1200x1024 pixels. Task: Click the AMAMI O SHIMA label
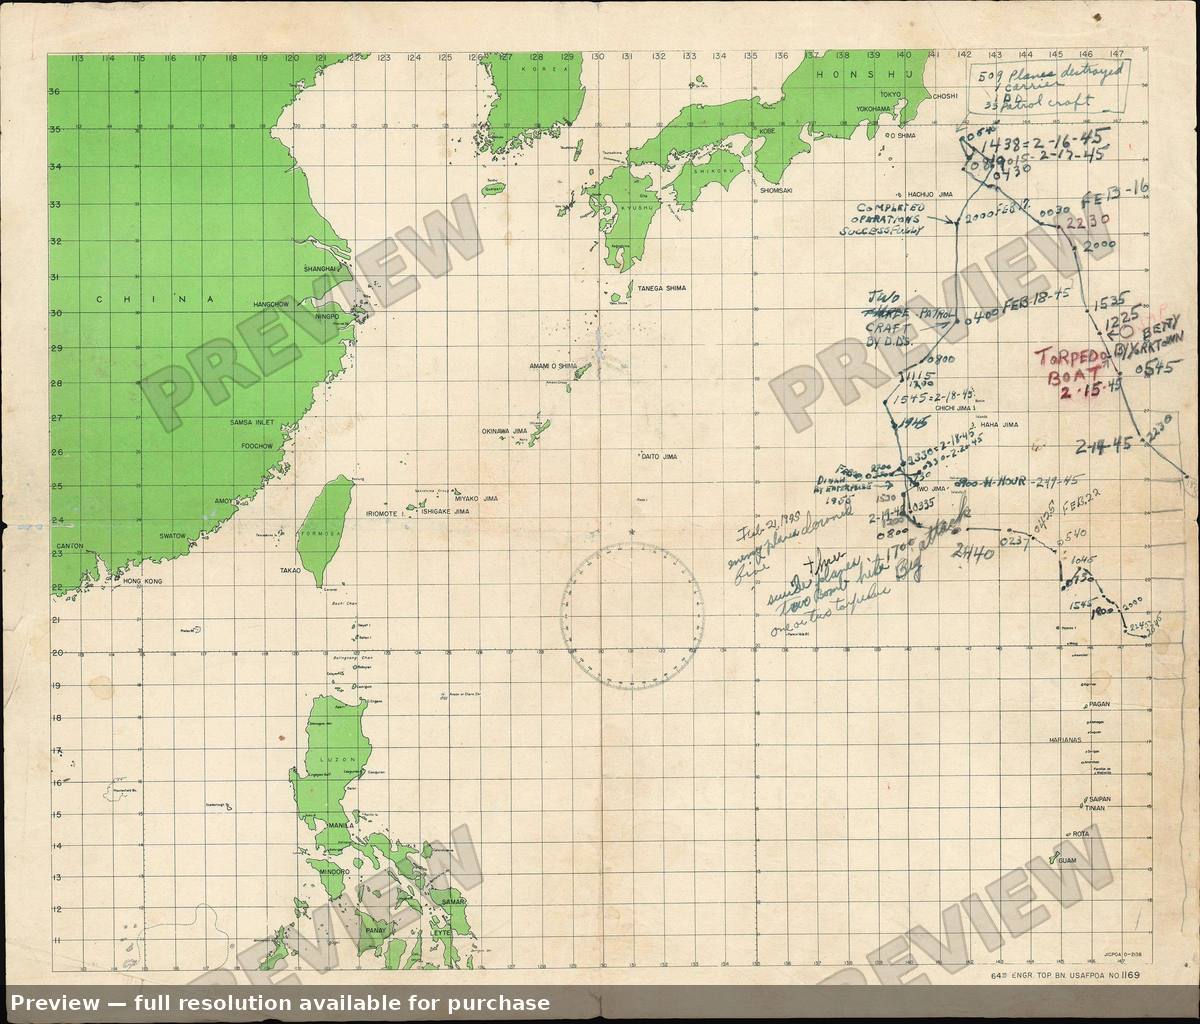(553, 366)
